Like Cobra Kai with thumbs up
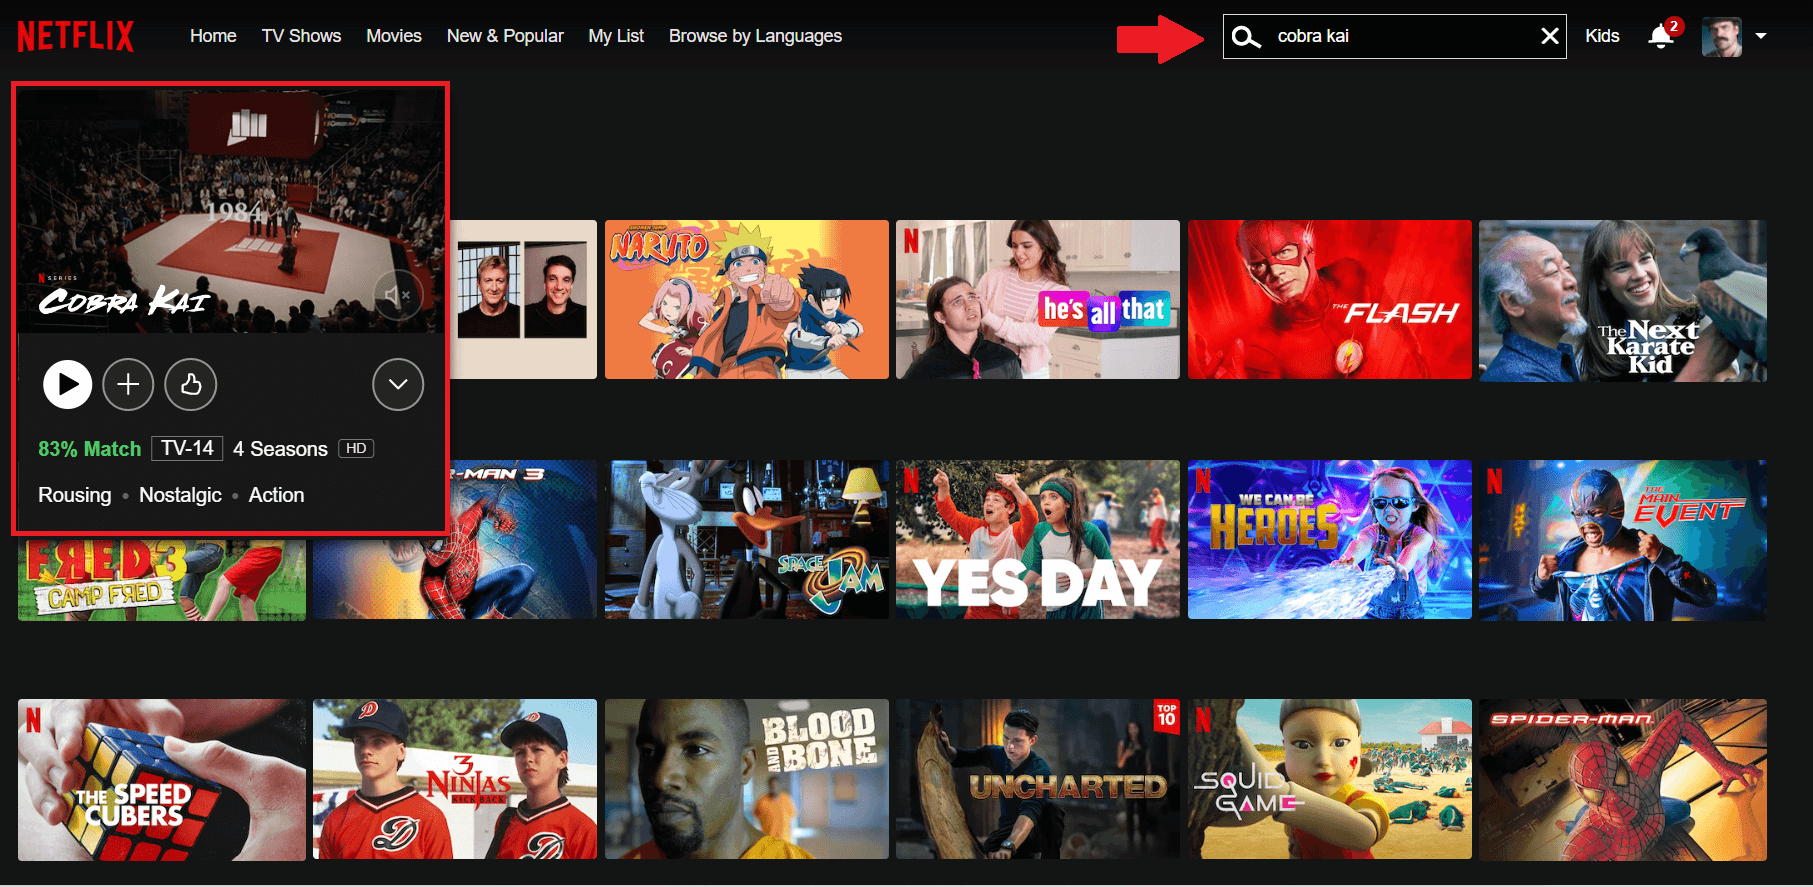The width and height of the screenshot is (1813, 887). [x=191, y=384]
